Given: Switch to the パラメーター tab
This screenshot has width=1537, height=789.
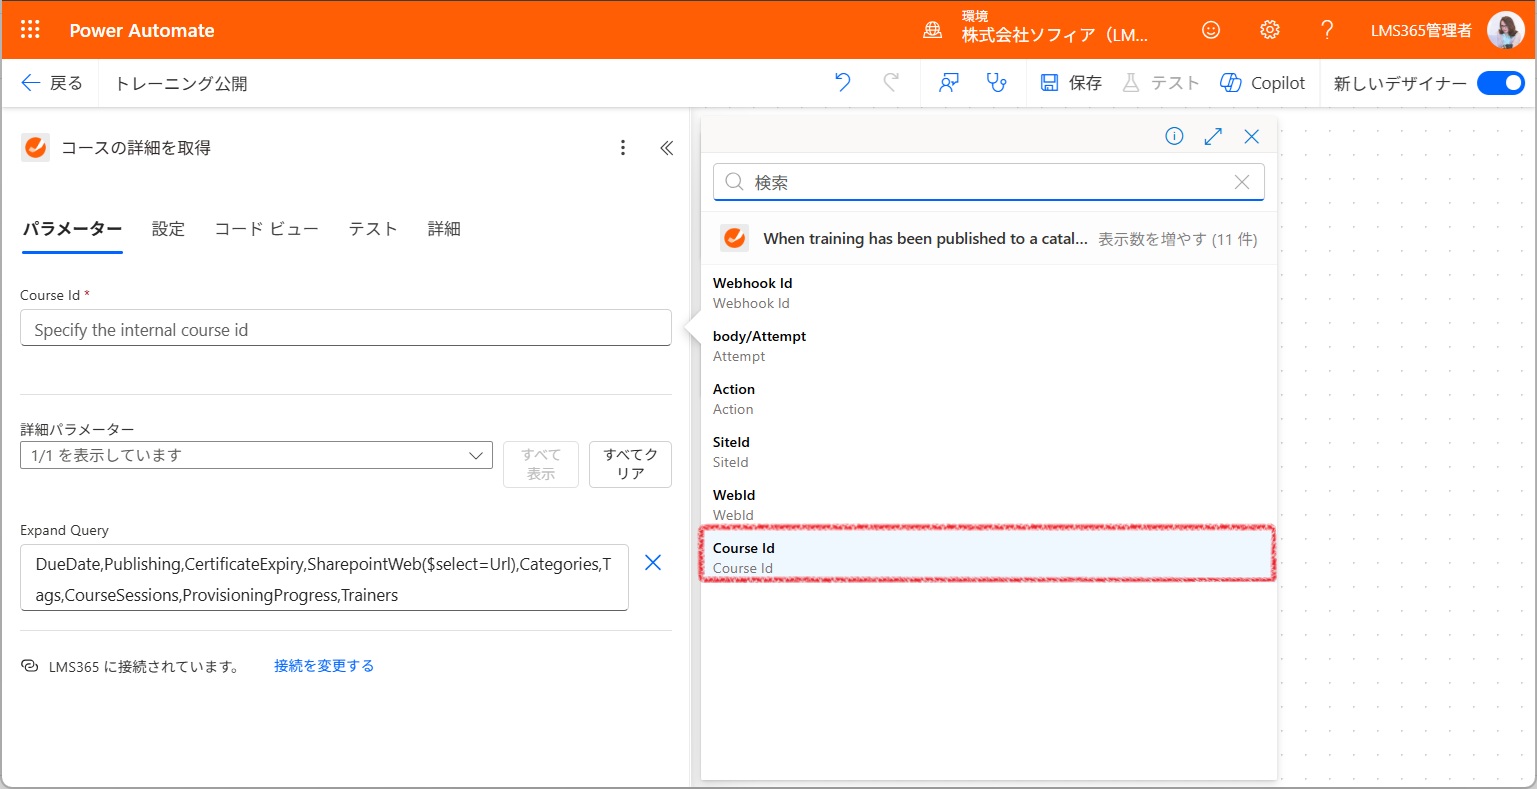Looking at the screenshot, I should (72, 229).
